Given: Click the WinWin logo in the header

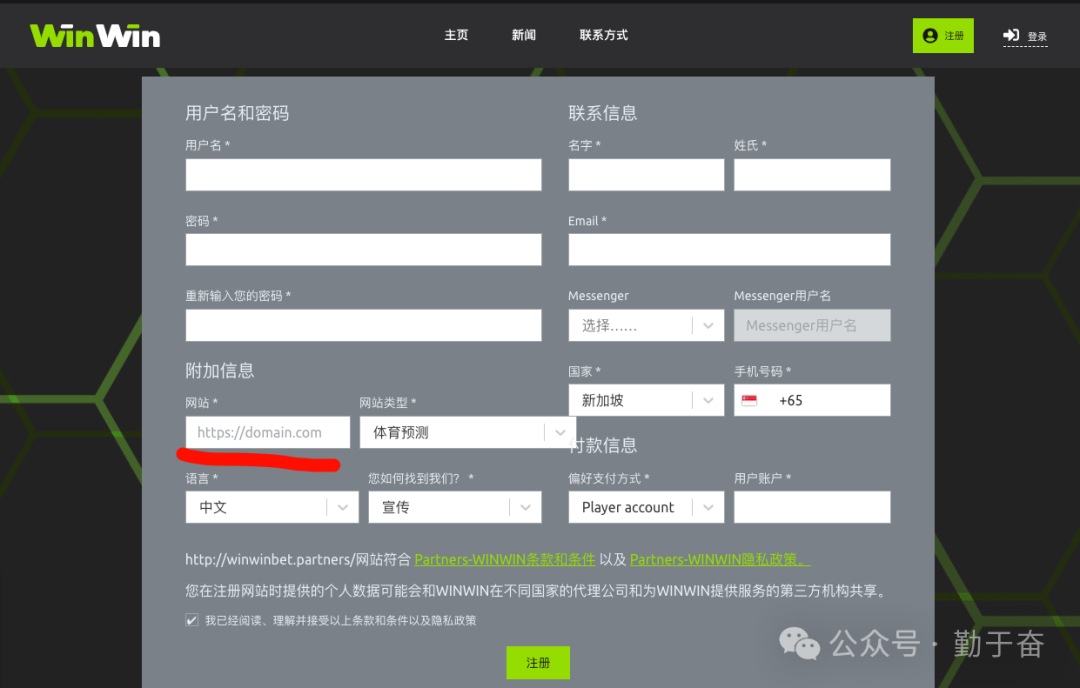Looking at the screenshot, I should coord(94,35).
